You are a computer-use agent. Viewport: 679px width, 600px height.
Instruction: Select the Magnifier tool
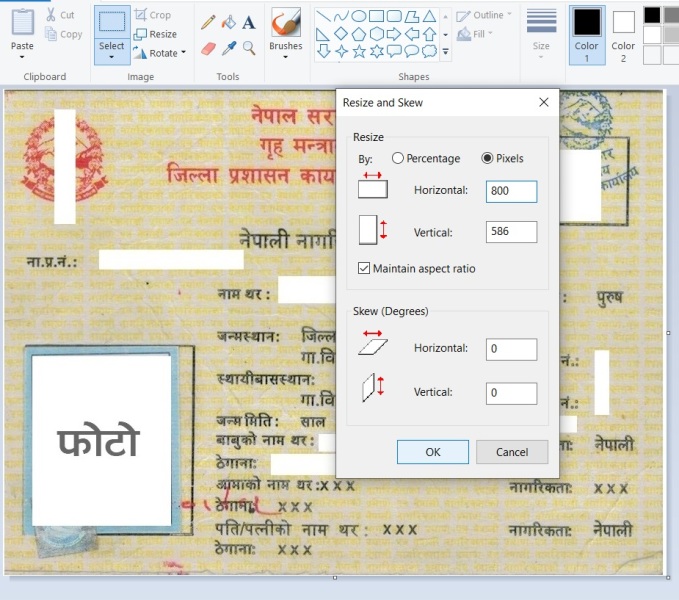coord(249,47)
